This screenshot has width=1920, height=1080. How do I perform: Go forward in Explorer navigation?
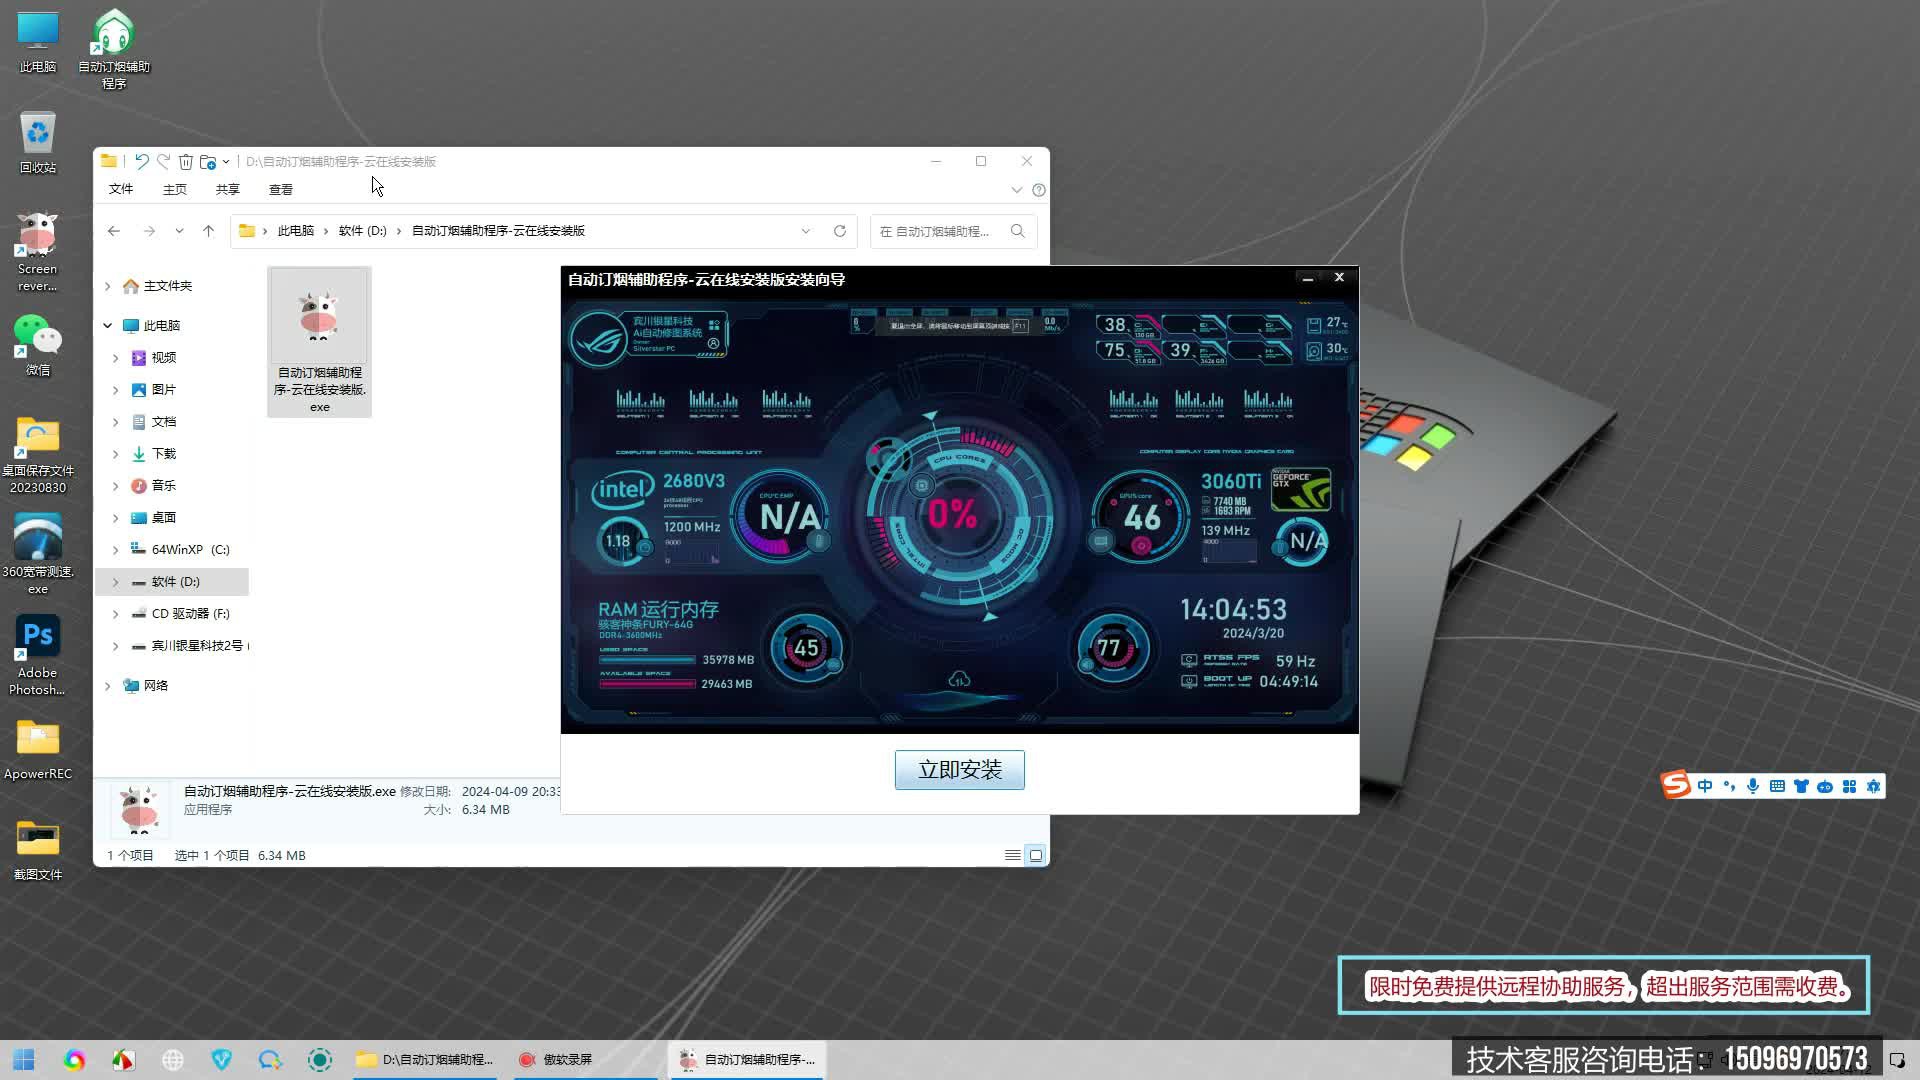click(149, 231)
